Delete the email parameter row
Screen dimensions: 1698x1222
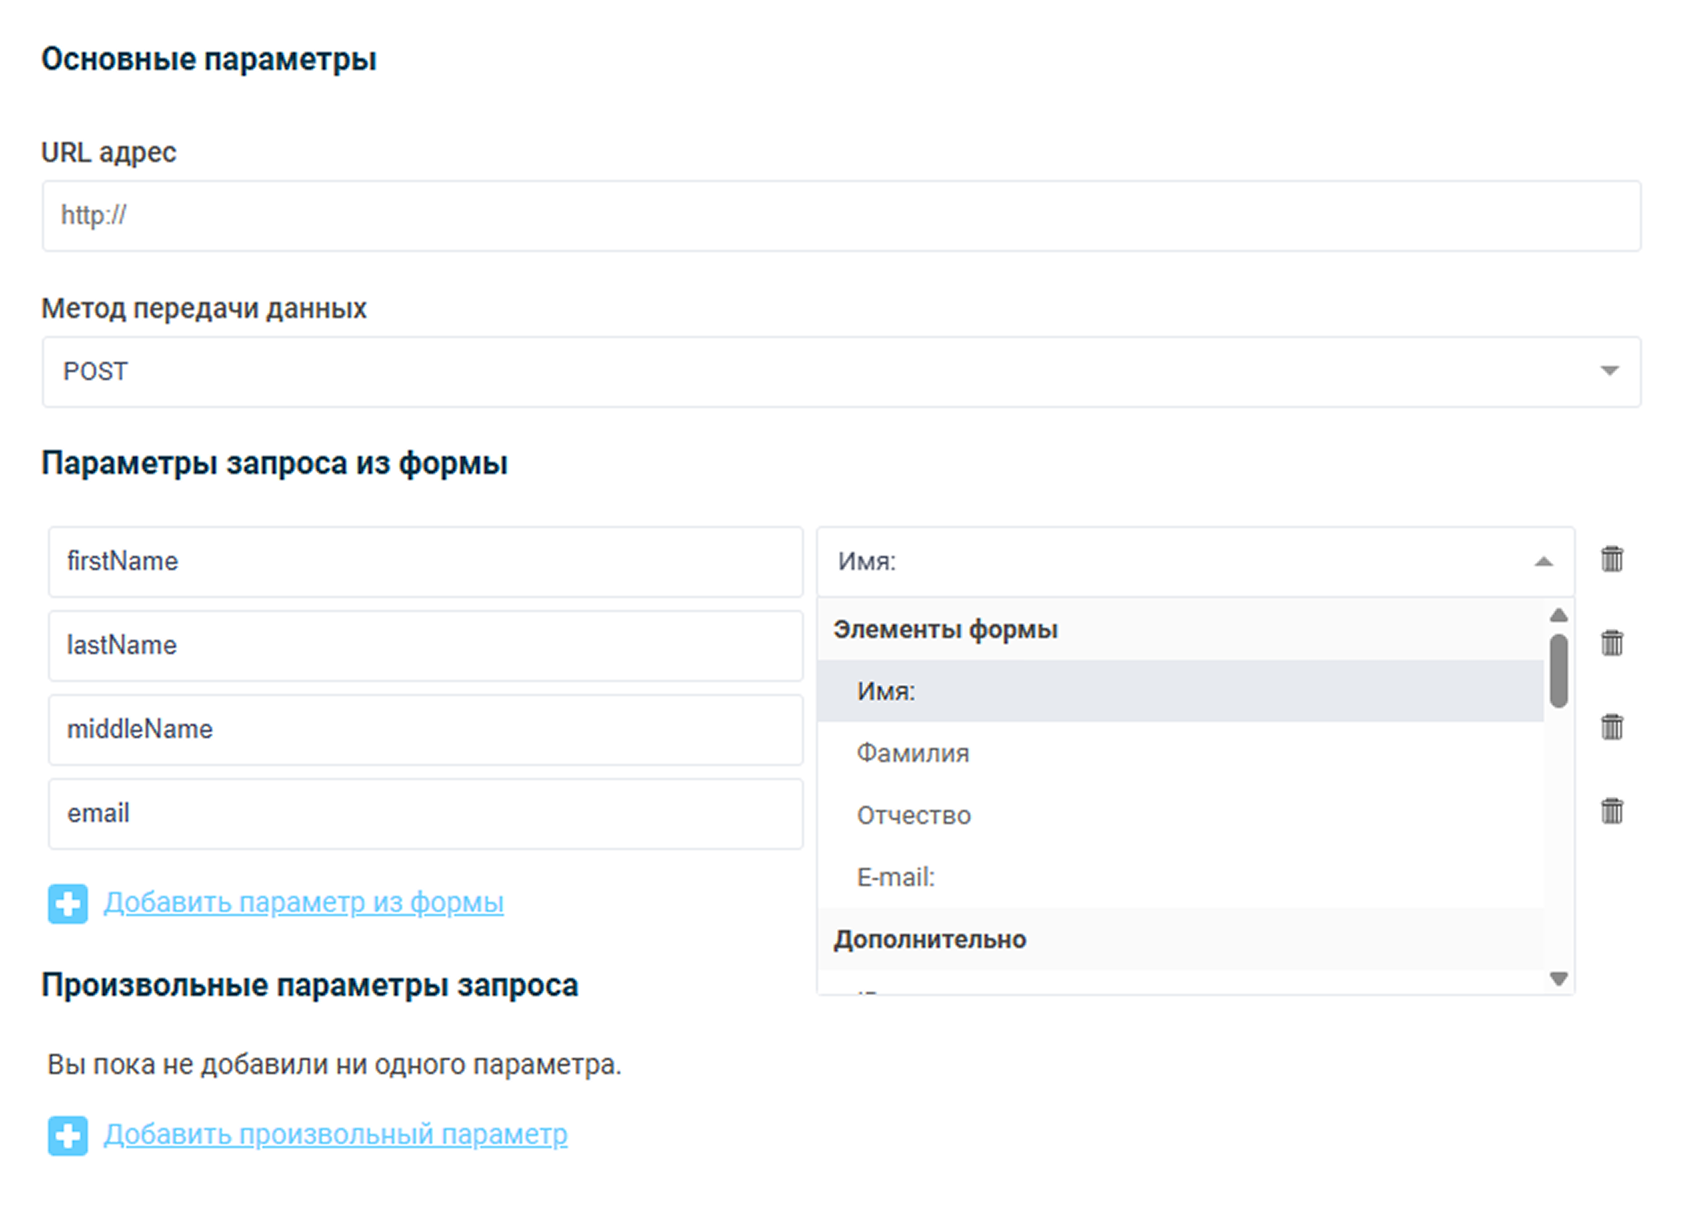[1611, 811]
